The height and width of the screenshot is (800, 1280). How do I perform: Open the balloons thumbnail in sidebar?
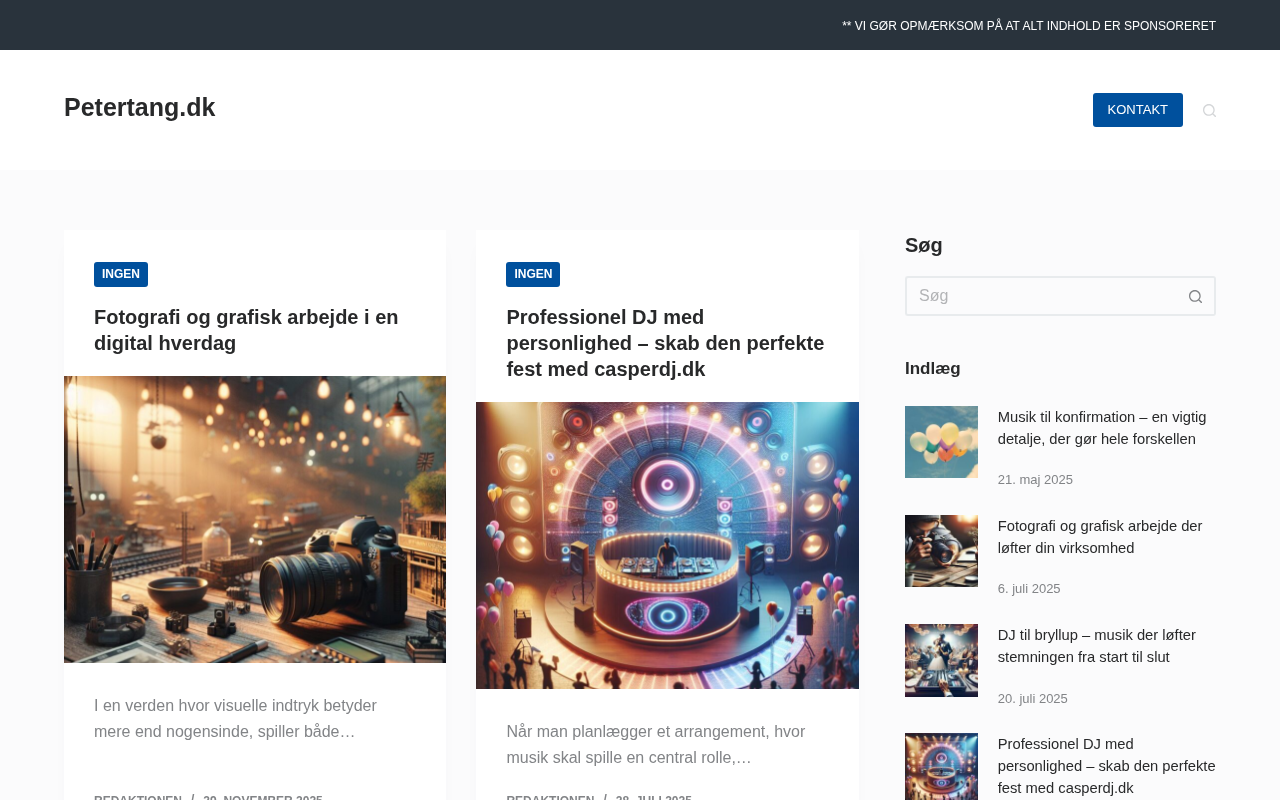pos(941,442)
